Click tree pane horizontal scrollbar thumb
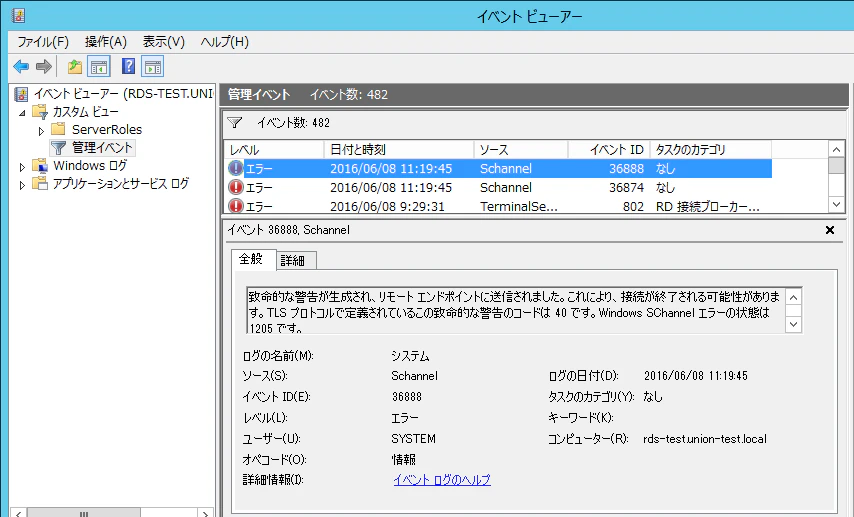Screen dimensions: 854x517 [84, 513]
